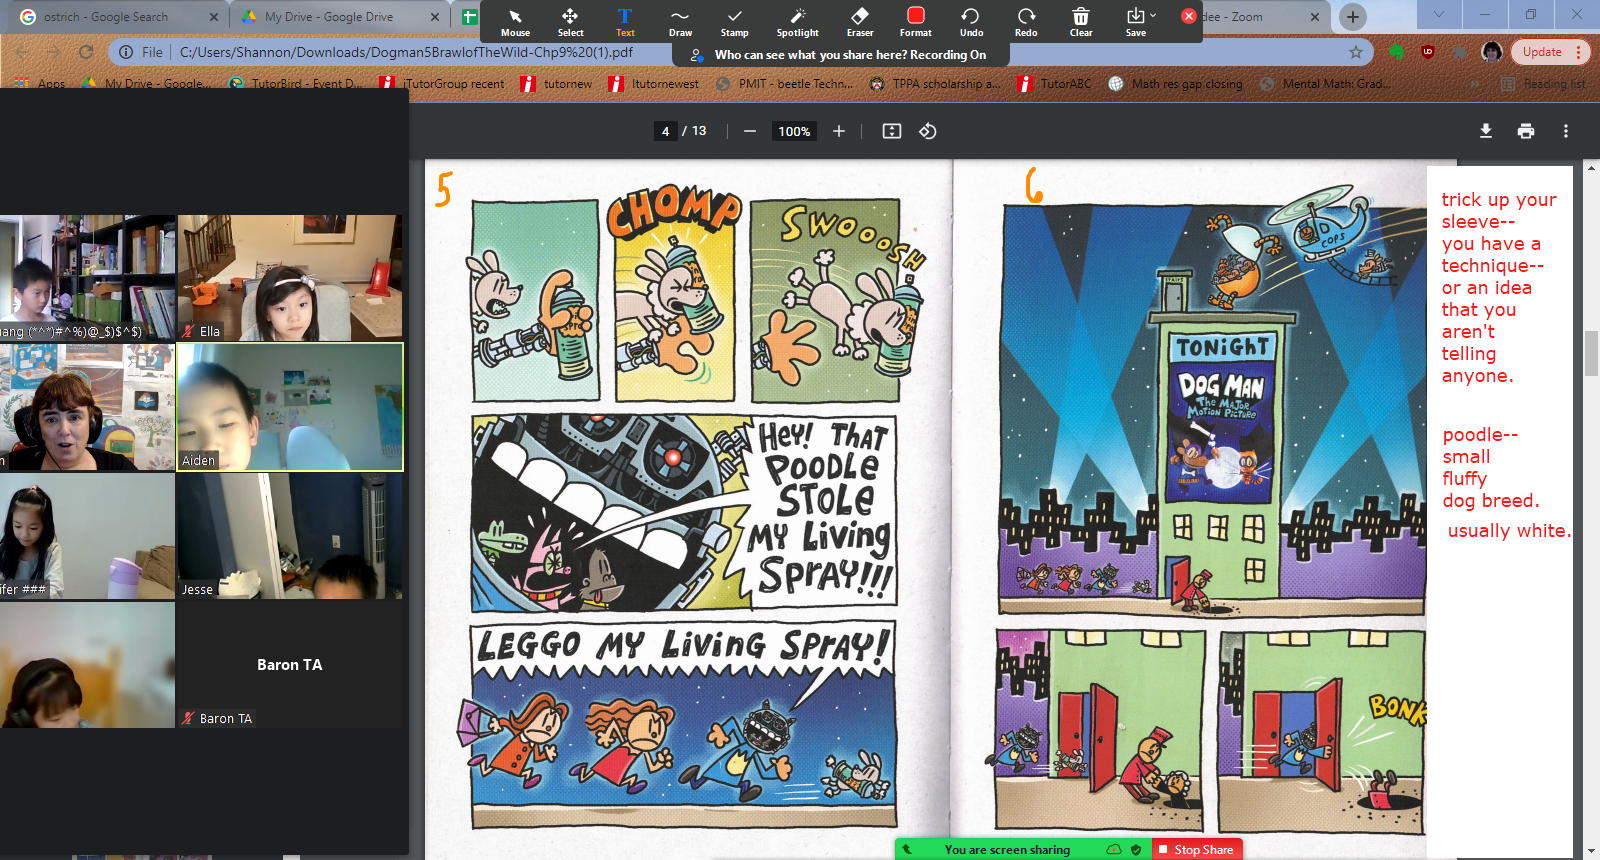Image resolution: width=1600 pixels, height=860 pixels.
Task: Print the PDF document
Action: pos(1526,131)
